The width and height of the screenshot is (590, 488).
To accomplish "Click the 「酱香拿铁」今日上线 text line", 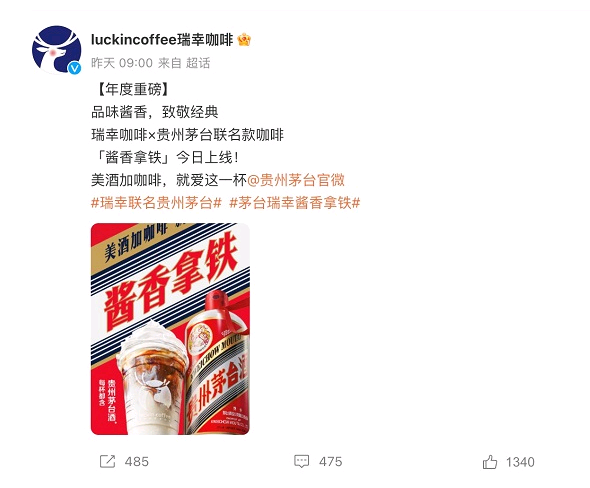I will click(x=165, y=158).
